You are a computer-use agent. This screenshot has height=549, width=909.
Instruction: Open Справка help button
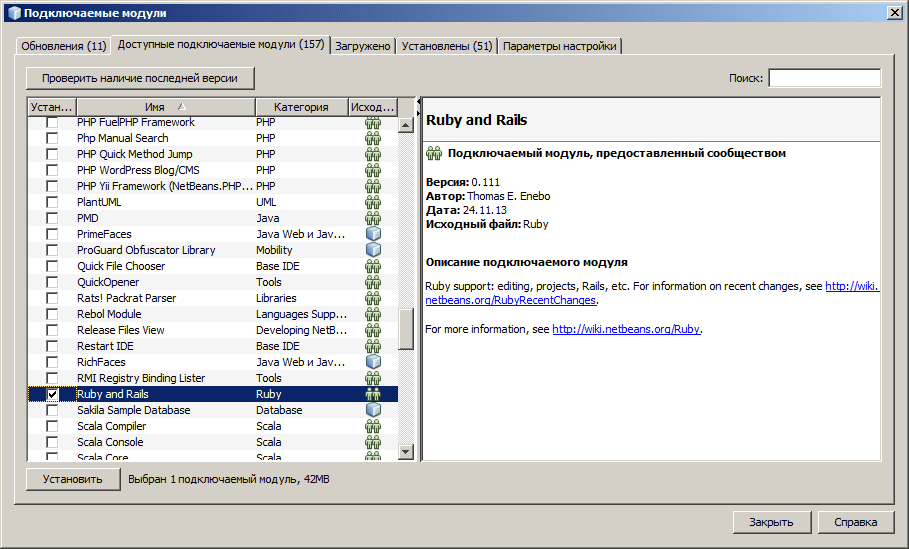pyautogui.click(x=856, y=522)
